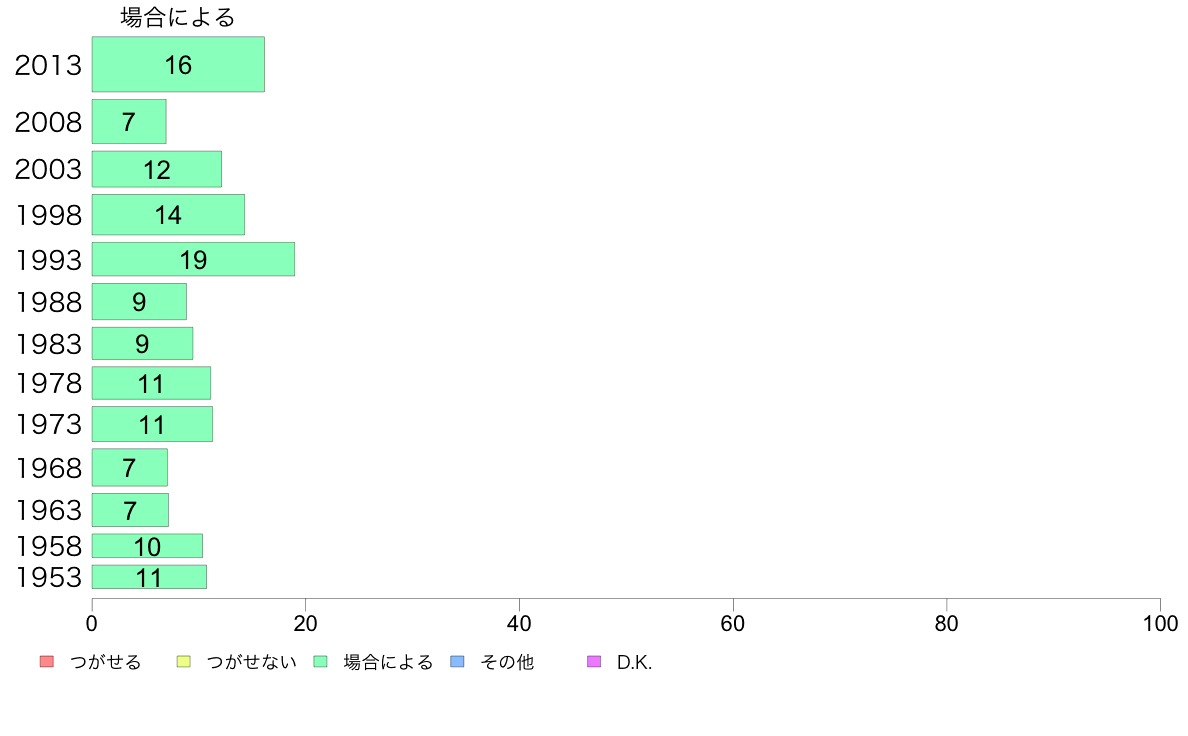Click the red つがせる legend swatch
This screenshot has width=1188, height=736.
(x=46, y=662)
